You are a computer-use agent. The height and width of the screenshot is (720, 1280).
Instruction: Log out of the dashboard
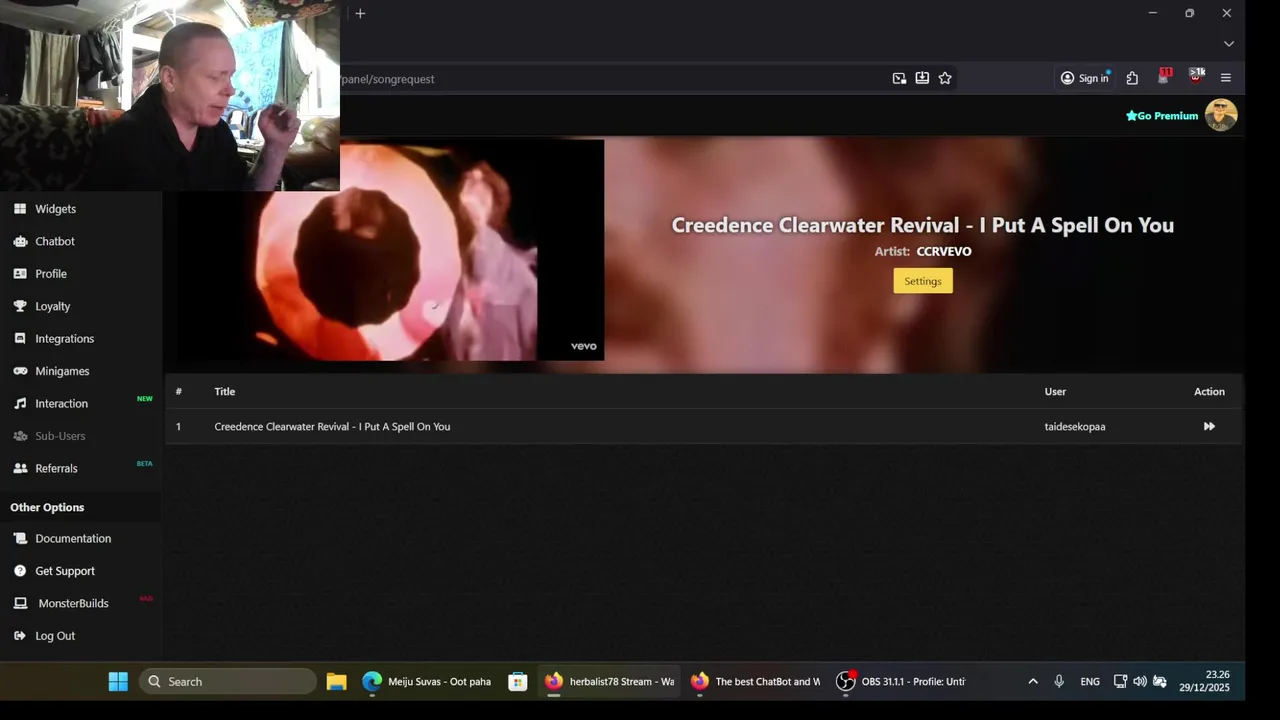point(55,636)
